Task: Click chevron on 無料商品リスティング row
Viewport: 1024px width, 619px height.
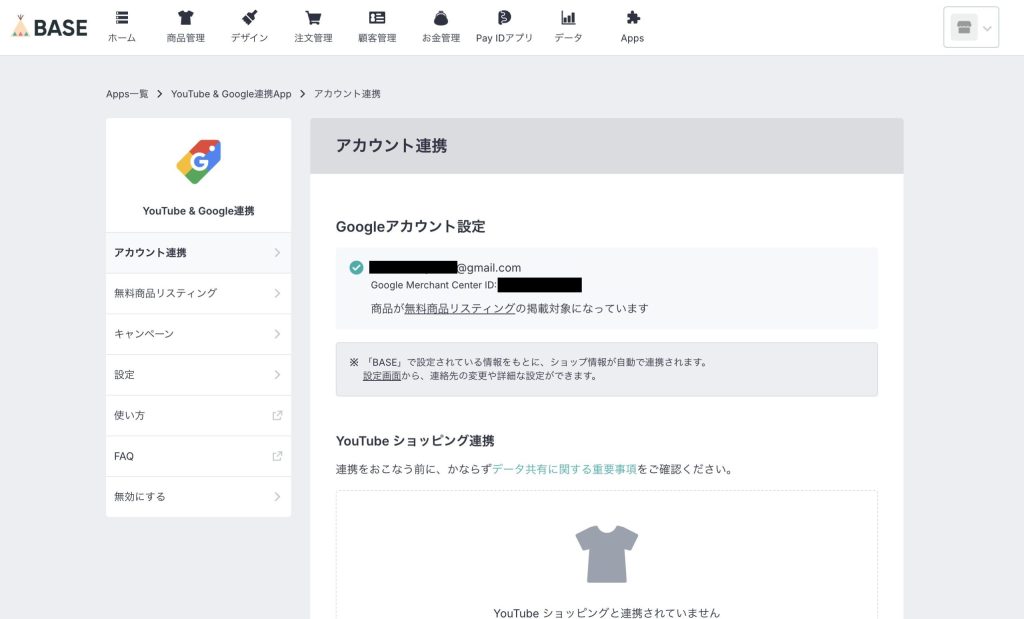Action: click(277, 293)
